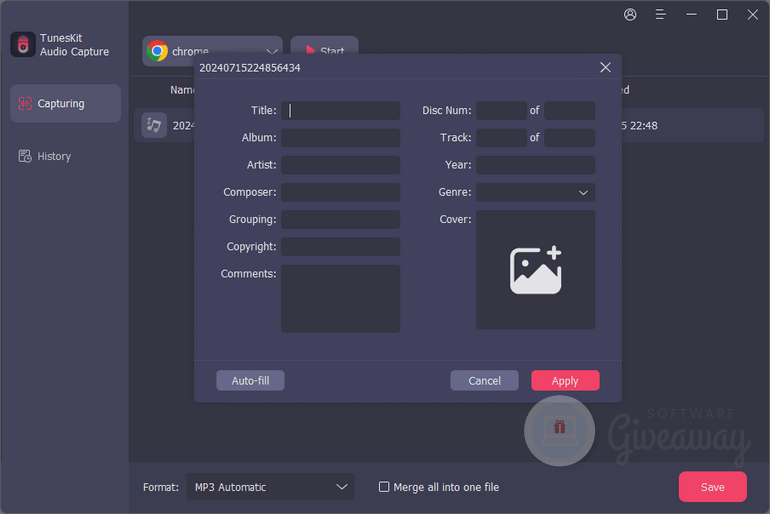770x514 pixels.
Task: Expand the chrome source program dropdown
Action: [x=272, y=51]
